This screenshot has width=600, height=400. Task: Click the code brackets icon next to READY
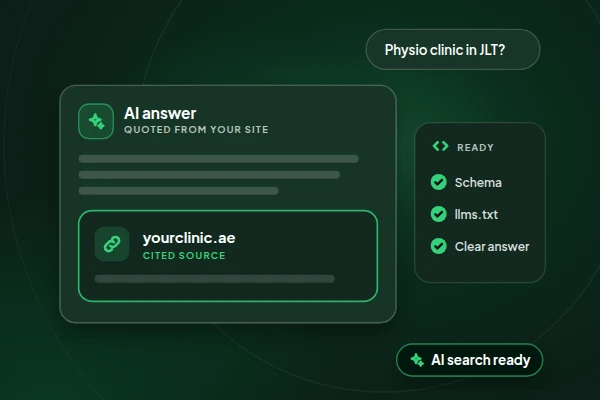(x=440, y=146)
